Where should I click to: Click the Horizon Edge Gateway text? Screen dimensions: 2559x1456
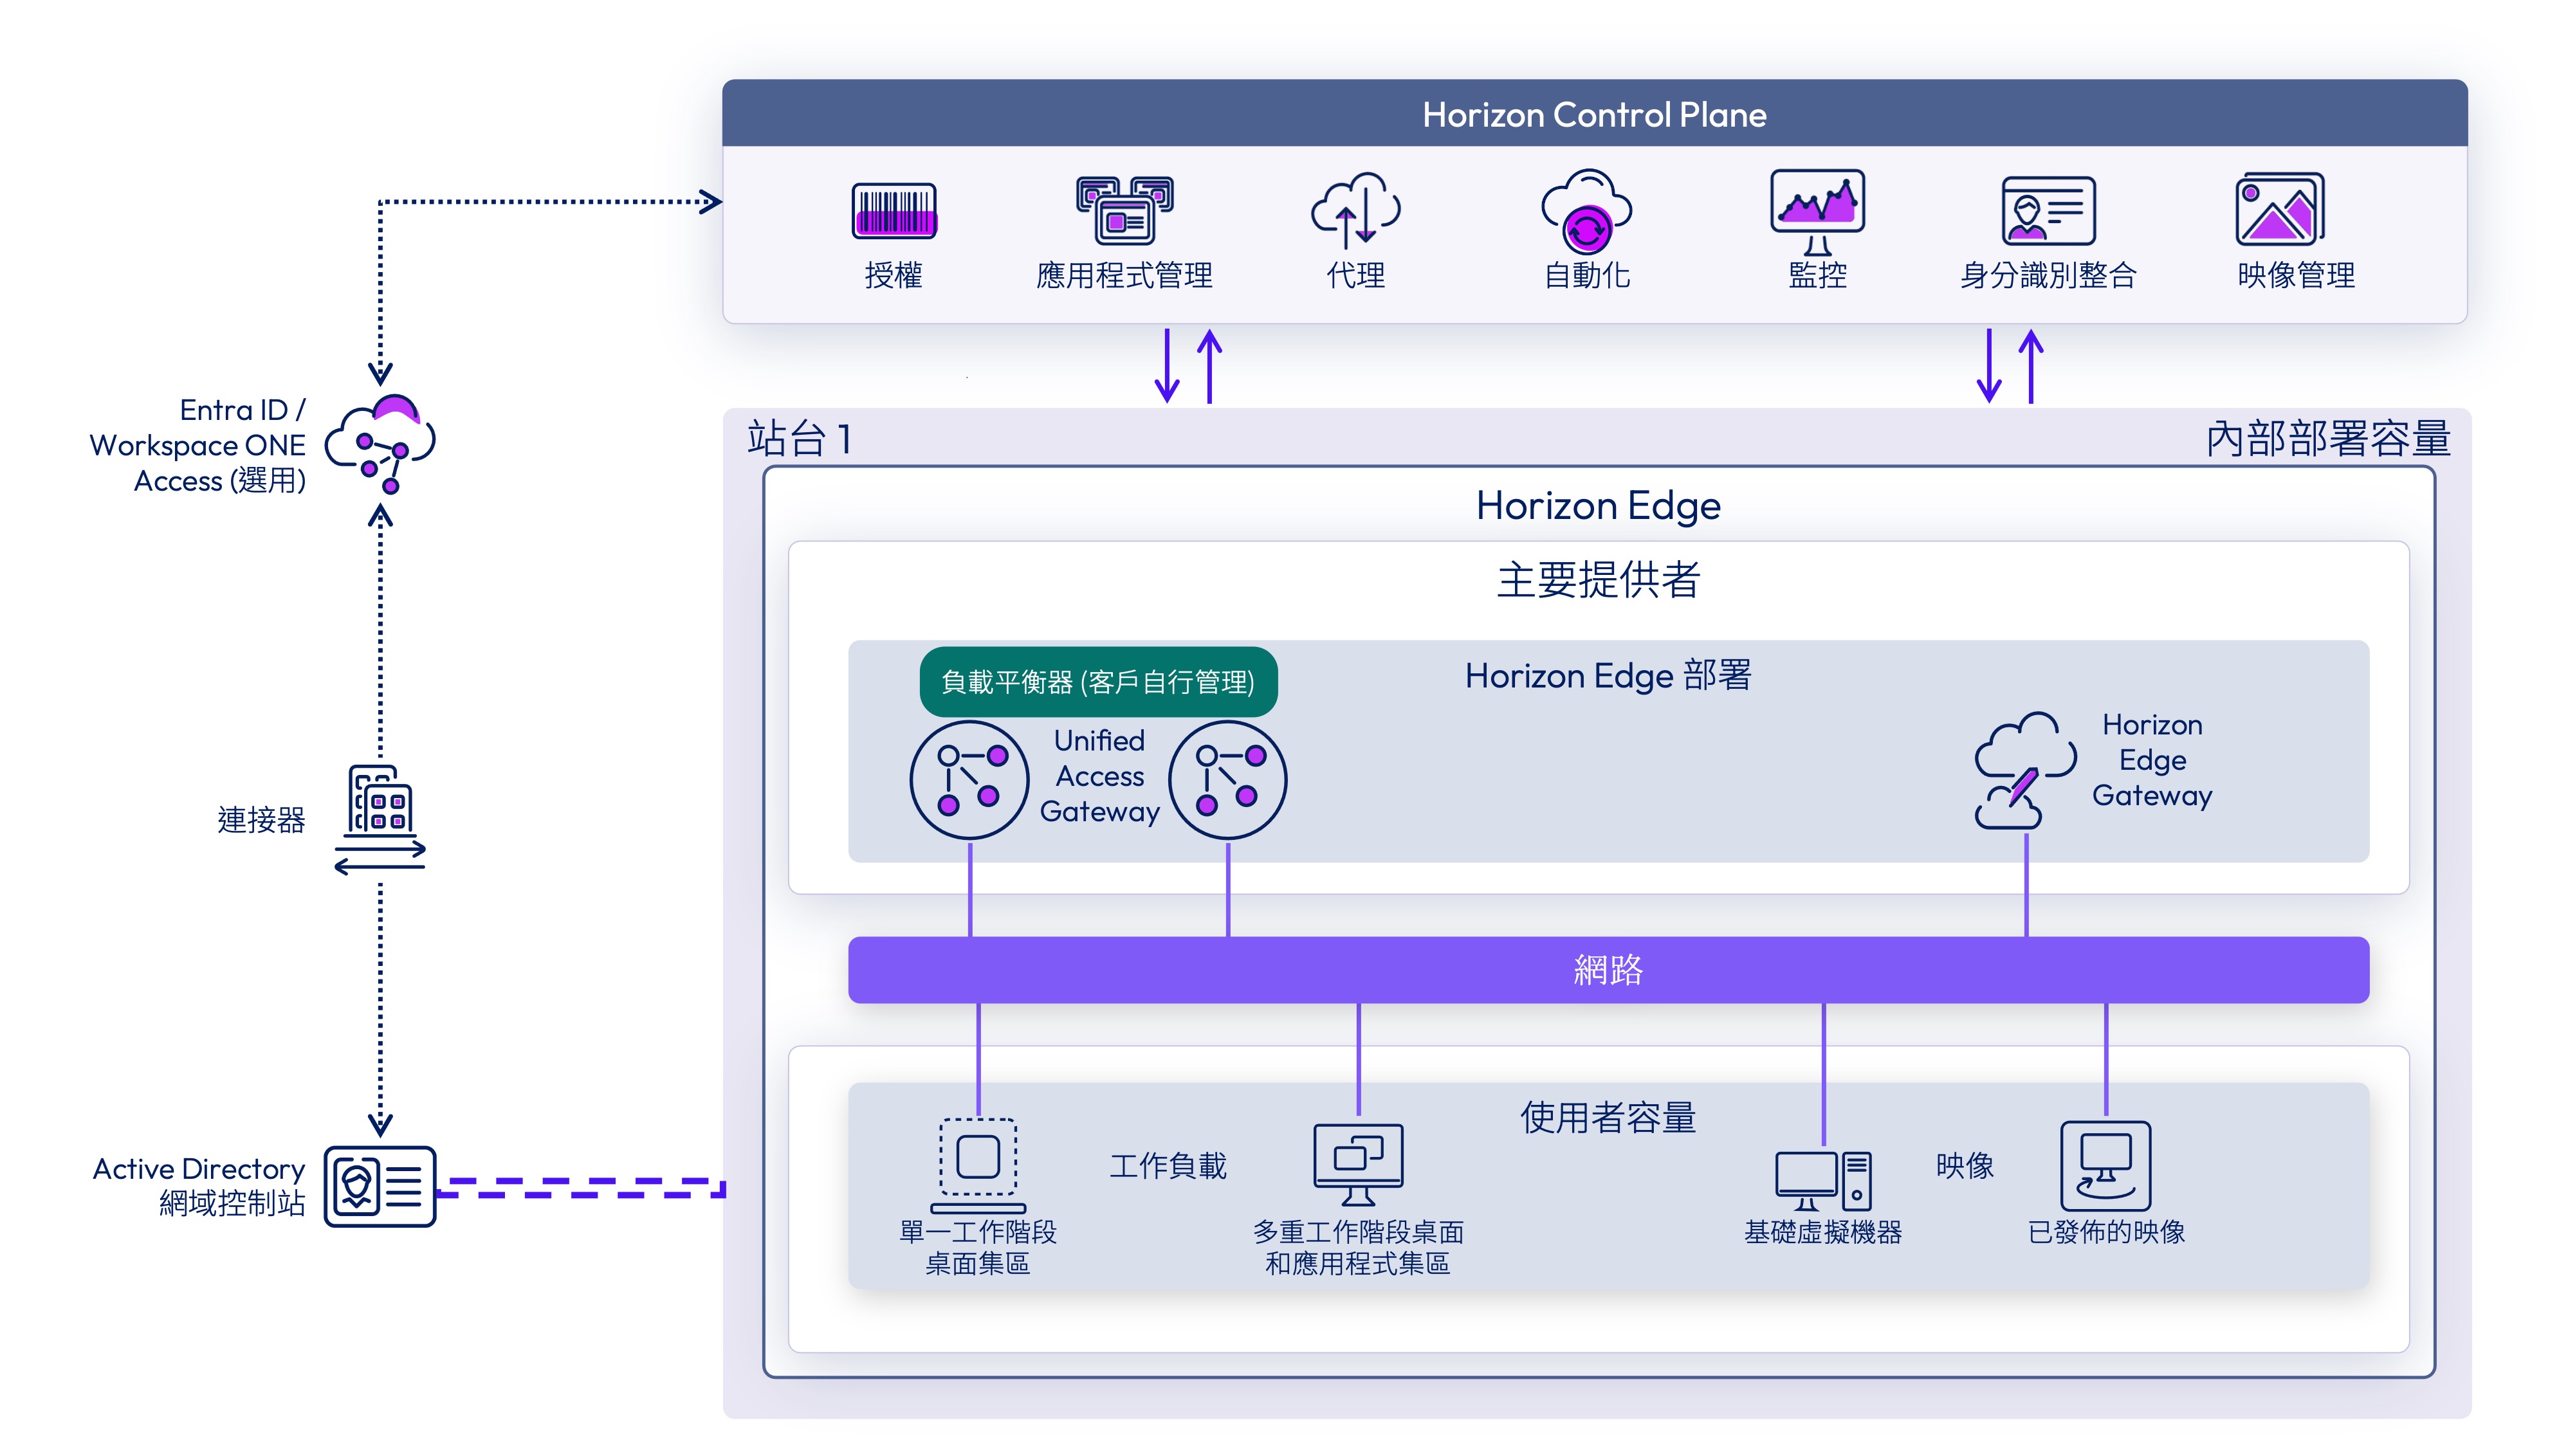tap(2152, 760)
